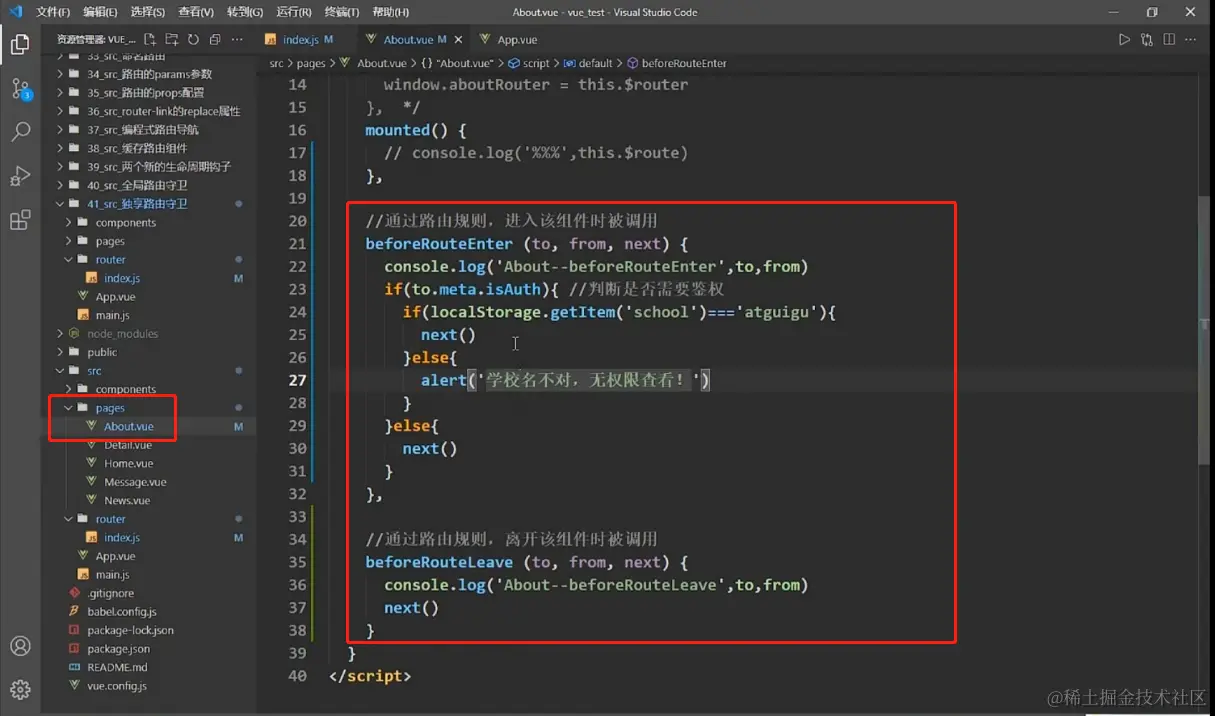Open .gitignore in the explorer
Viewport: 1215px width, 716px height.
110,593
